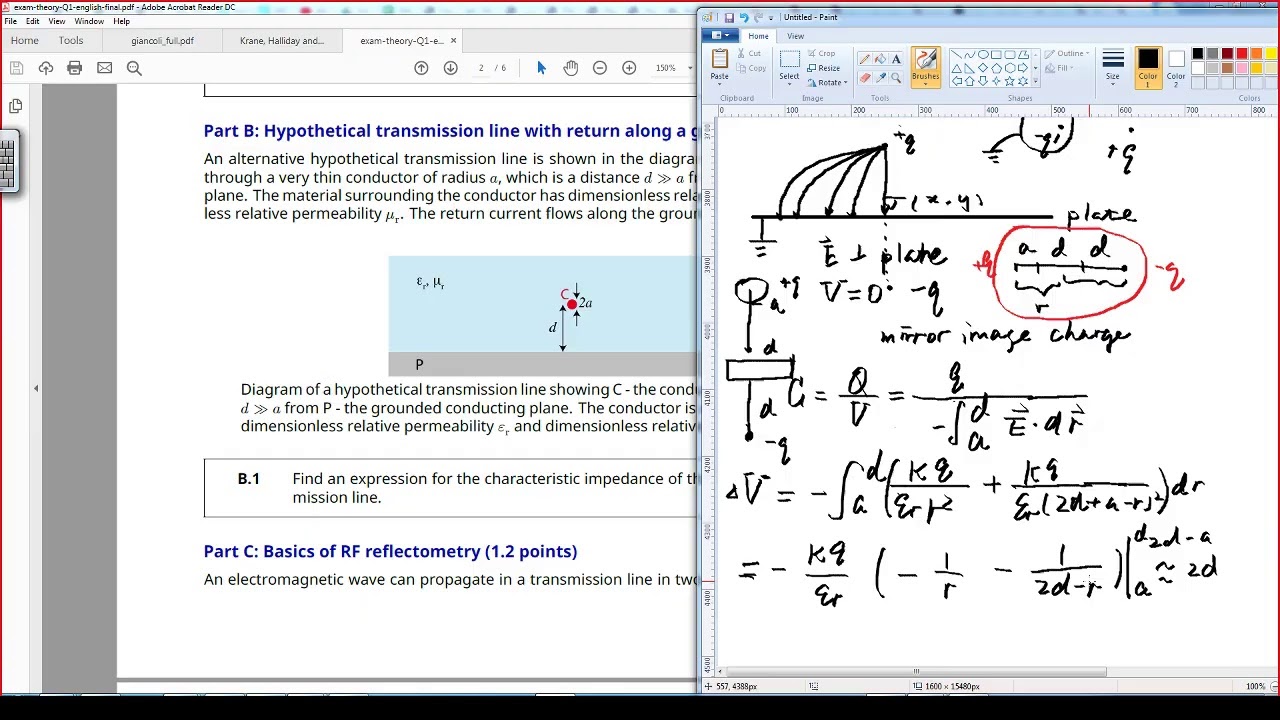The image size is (1280, 720).
Task: Click the cloud upload icon in Acrobat
Action: coord(45,68)
